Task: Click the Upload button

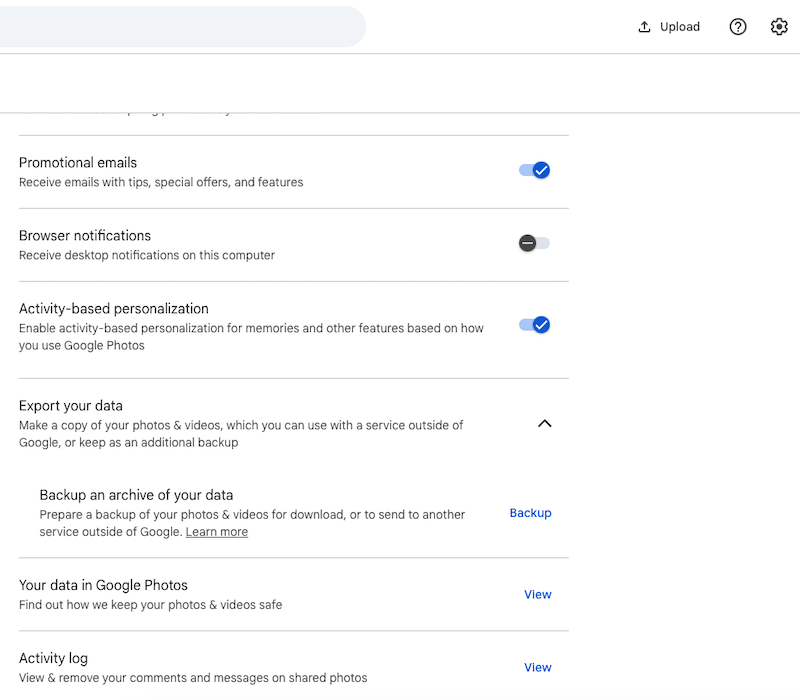Action: pyautogui.click(x=668, y=27)
